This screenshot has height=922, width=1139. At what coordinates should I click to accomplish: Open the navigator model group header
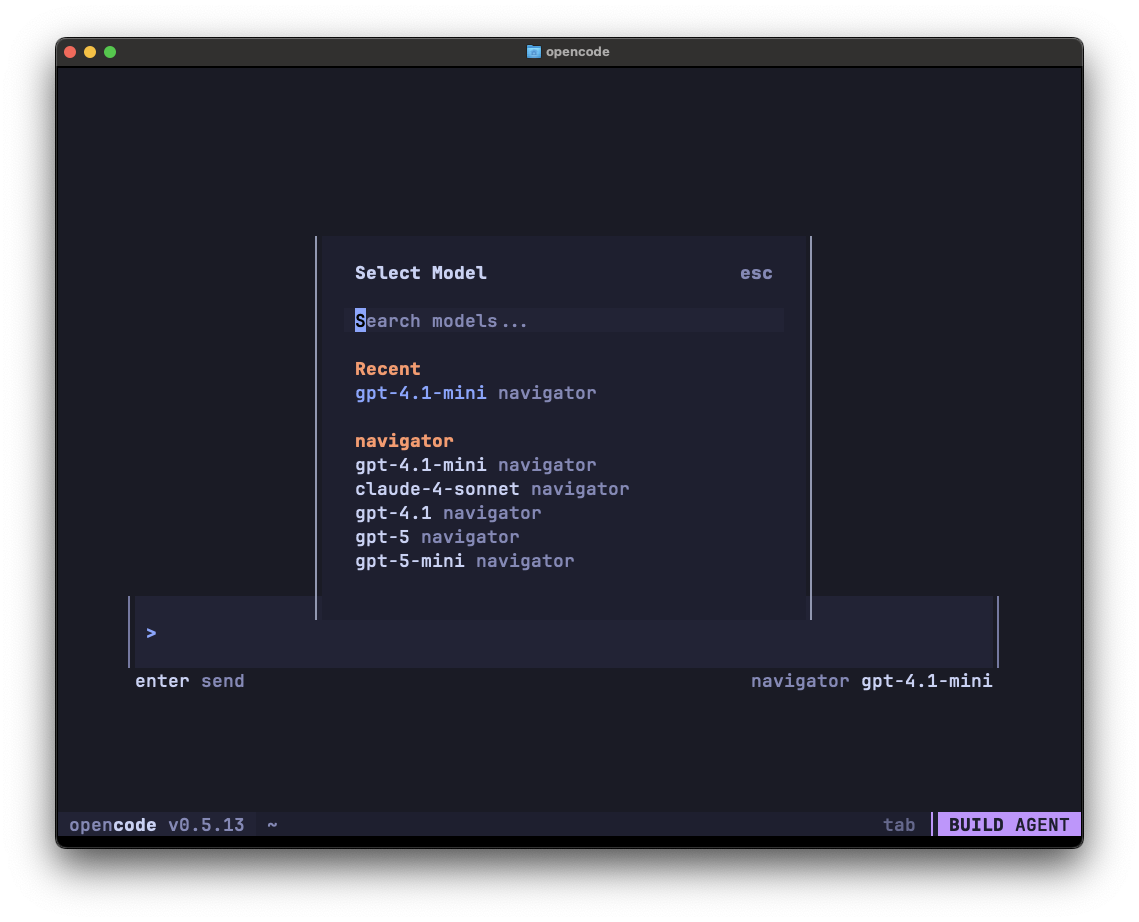click(x=404, y=440)
